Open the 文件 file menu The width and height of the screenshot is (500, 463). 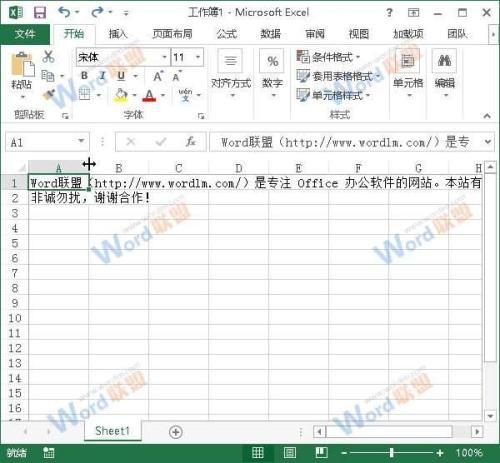click(x=25, y=34)
